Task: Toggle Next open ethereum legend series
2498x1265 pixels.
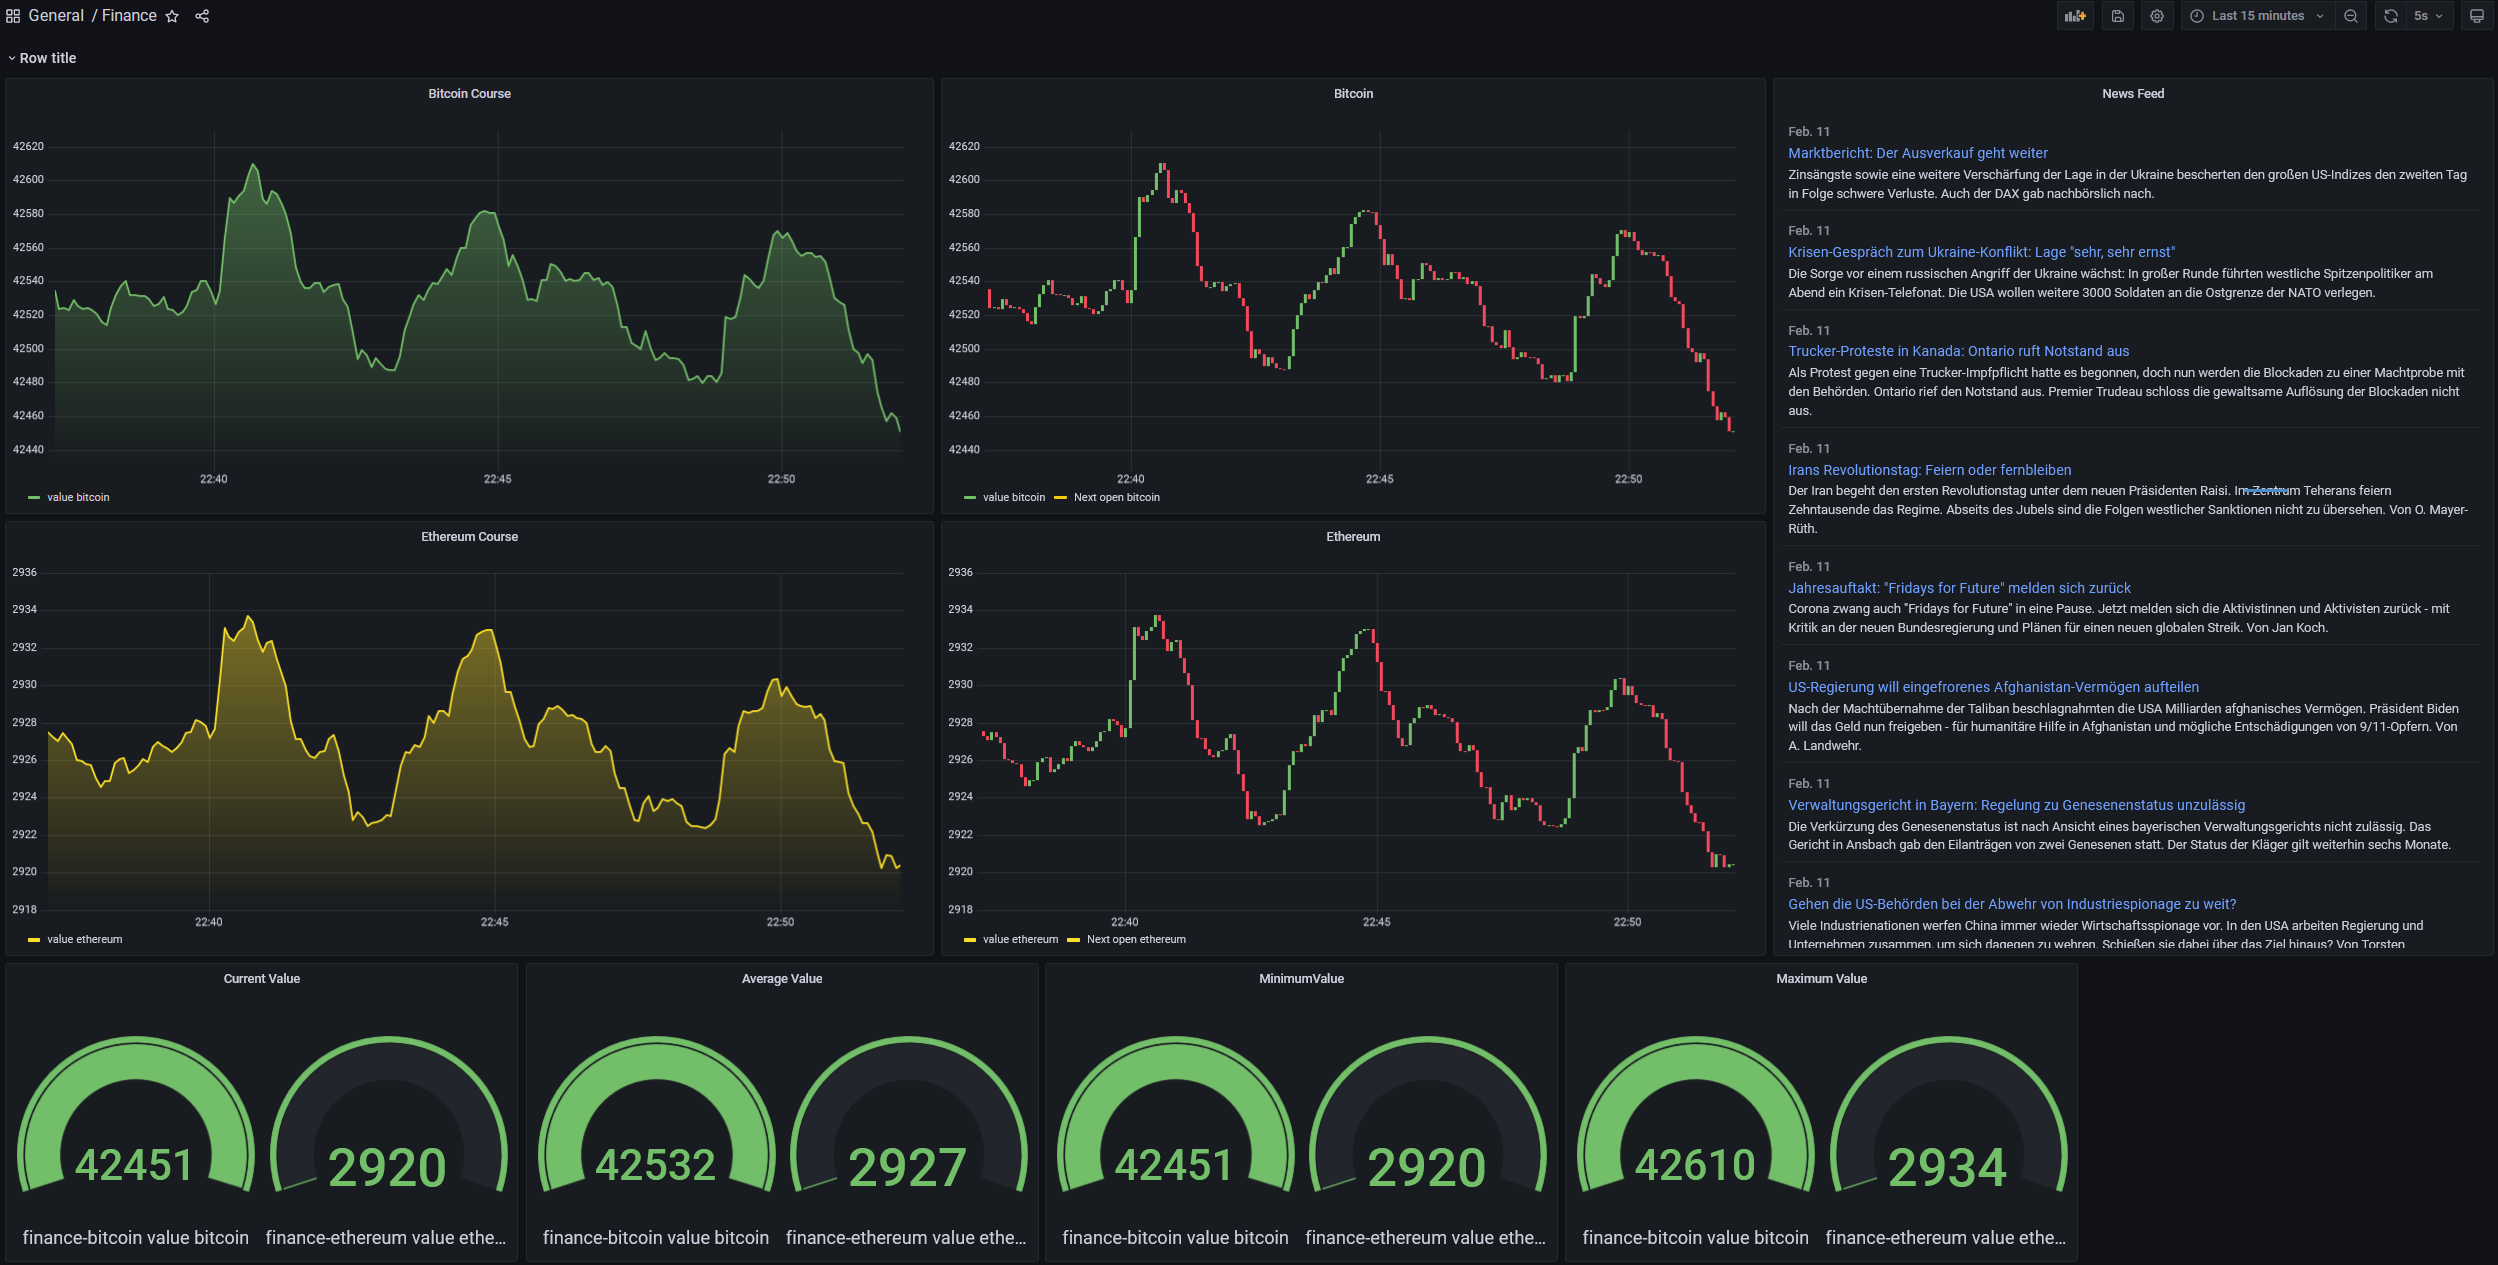Action: pos(1135,939)
